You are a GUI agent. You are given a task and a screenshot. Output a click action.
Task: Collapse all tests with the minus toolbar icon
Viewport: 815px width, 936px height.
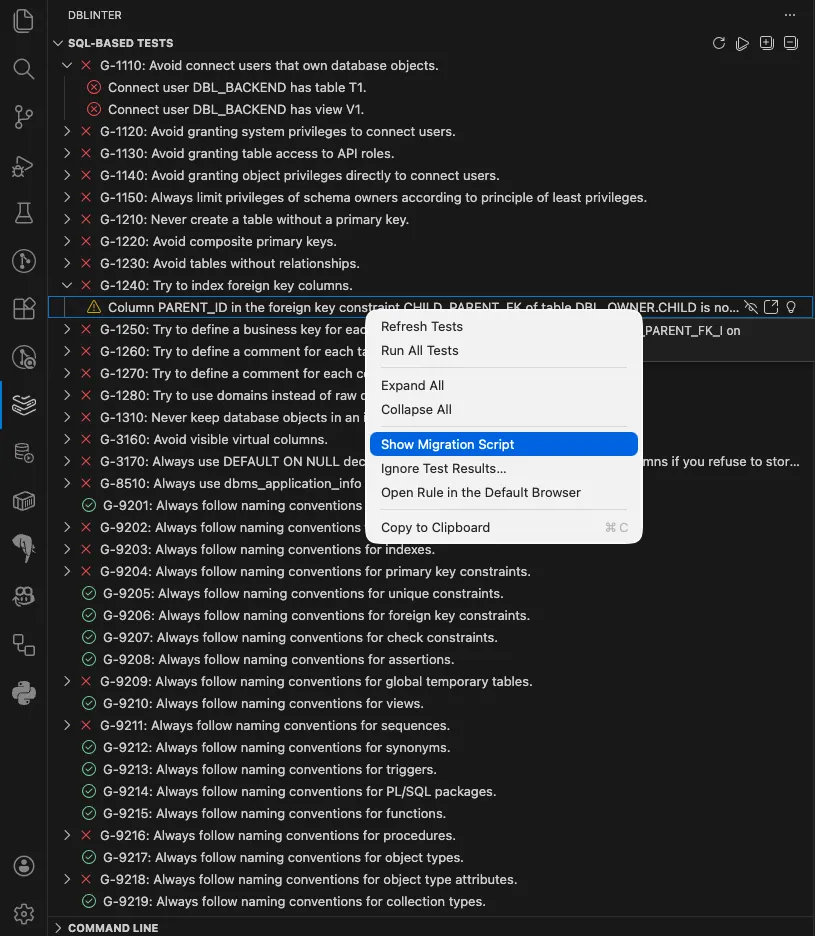(x=788, y=43)
